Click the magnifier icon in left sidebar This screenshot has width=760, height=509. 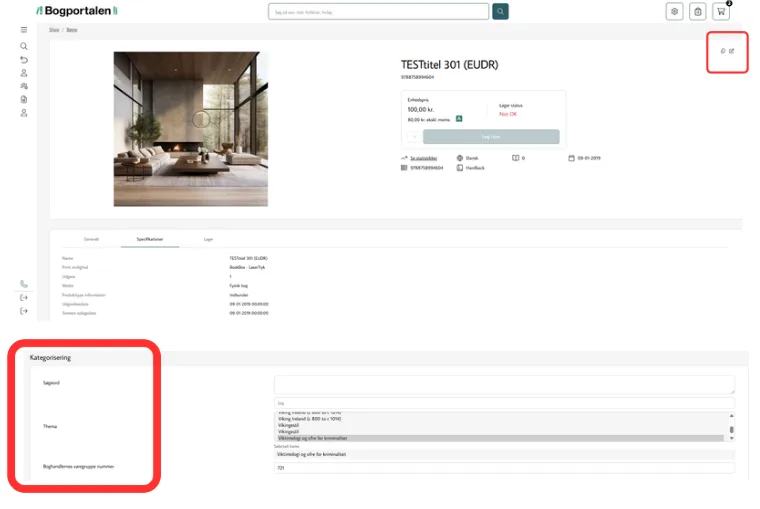(x=24, y=46)
